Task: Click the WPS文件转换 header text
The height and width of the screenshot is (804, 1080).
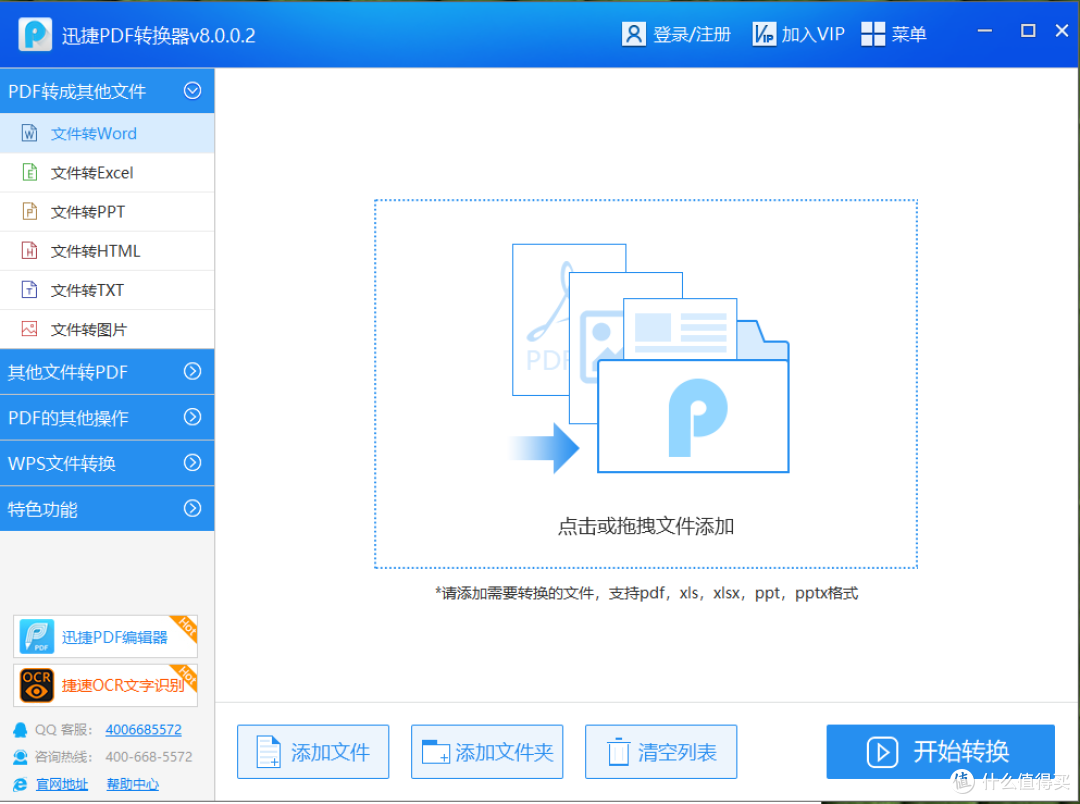Action: pos(61,463)
